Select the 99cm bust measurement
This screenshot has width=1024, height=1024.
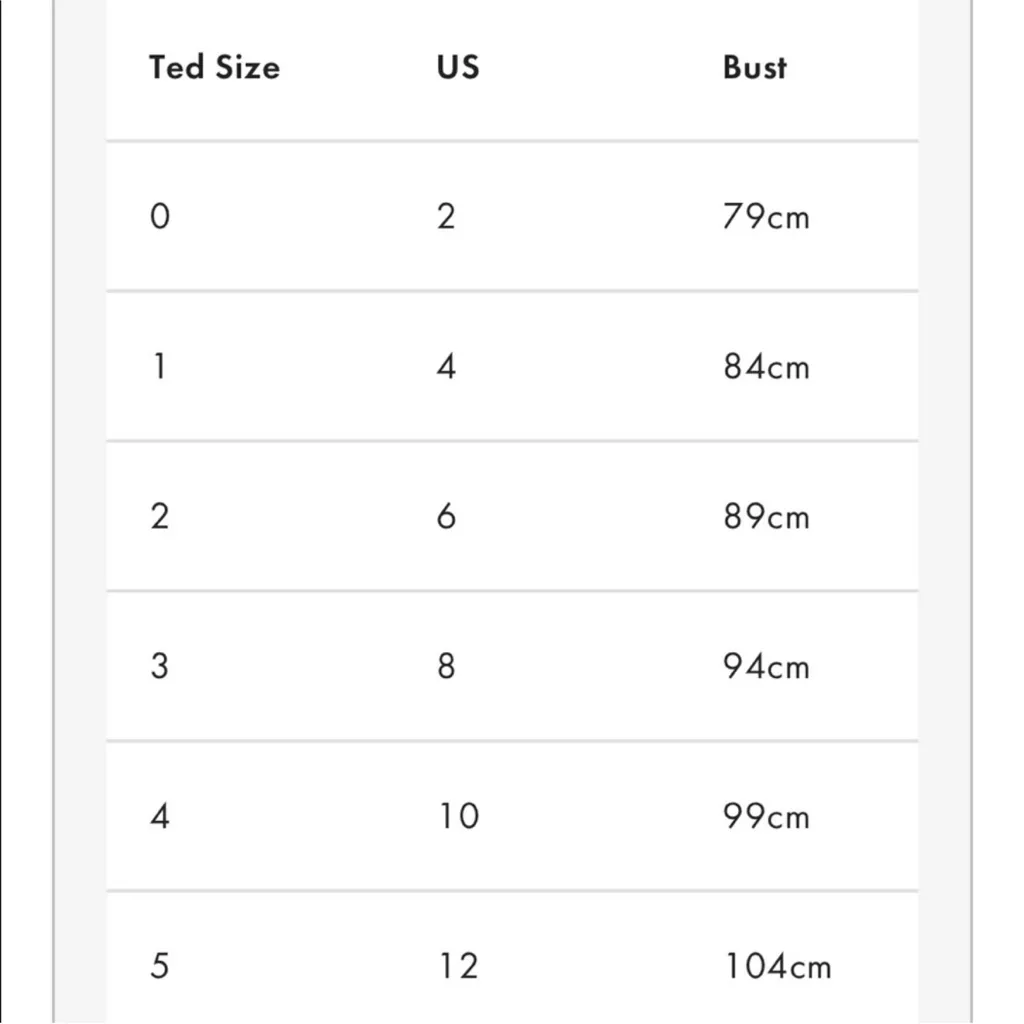[766, 817]
